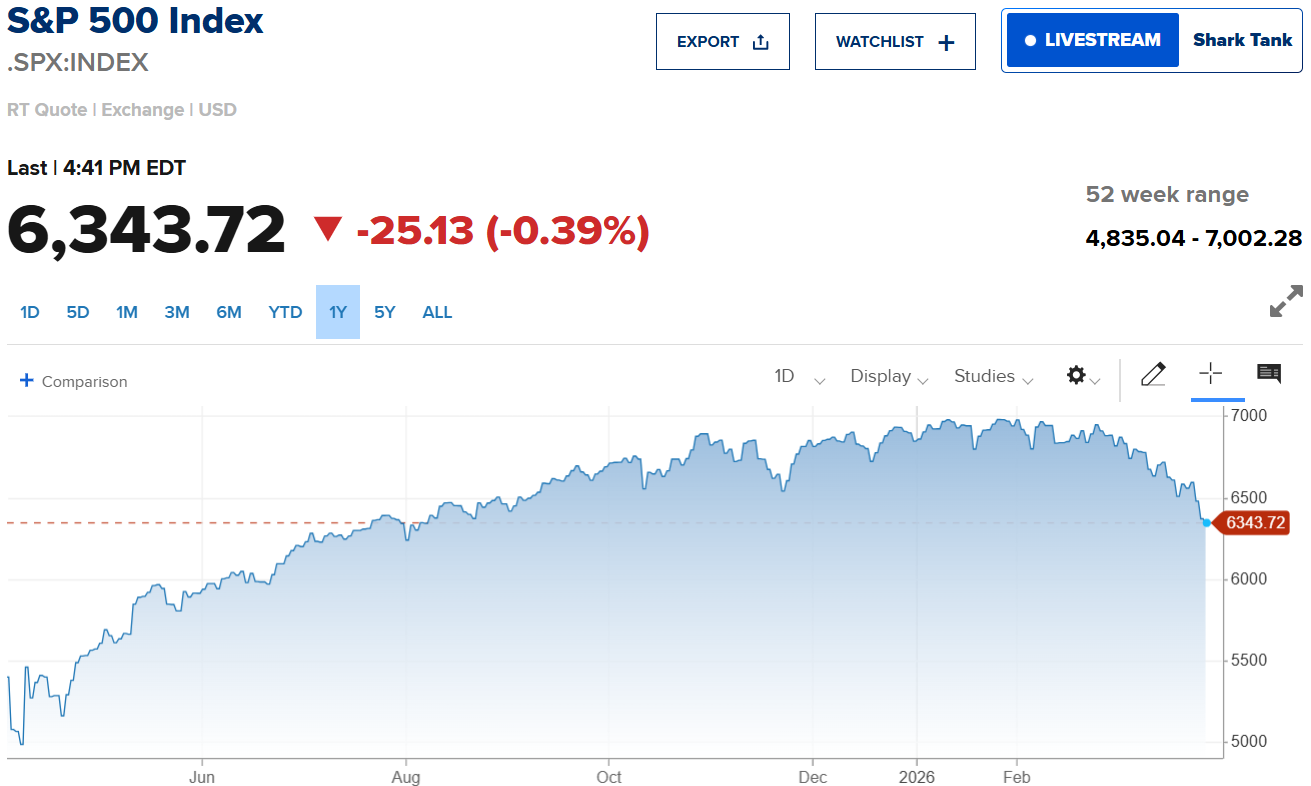Expand the chart using the fullscreen arrows

pyautogui.click(x=1287, y=301)
